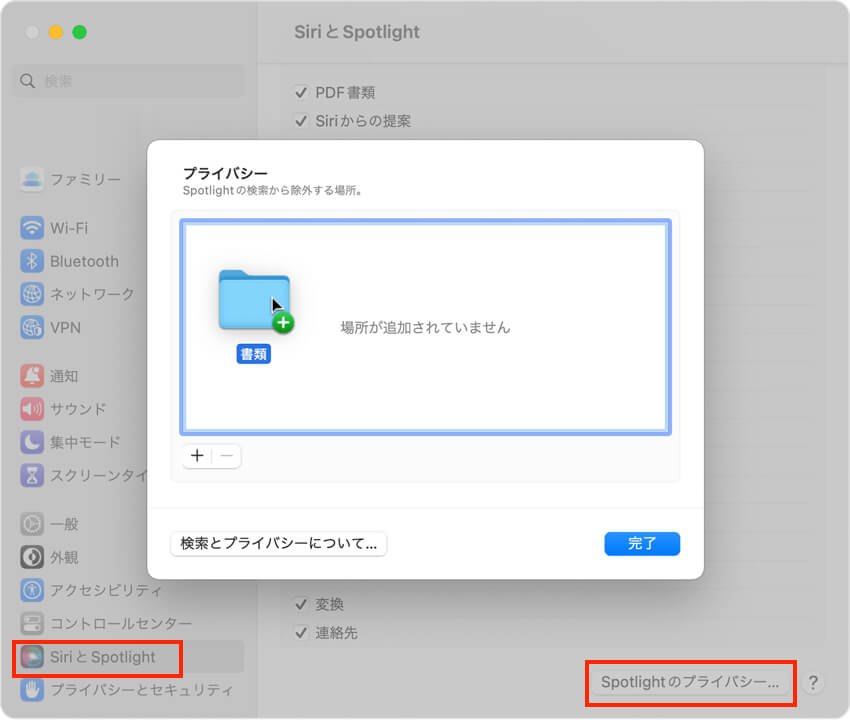Open アクセシビリティ settings icon
Screen dimensions: 850x720
coord(32,589)
